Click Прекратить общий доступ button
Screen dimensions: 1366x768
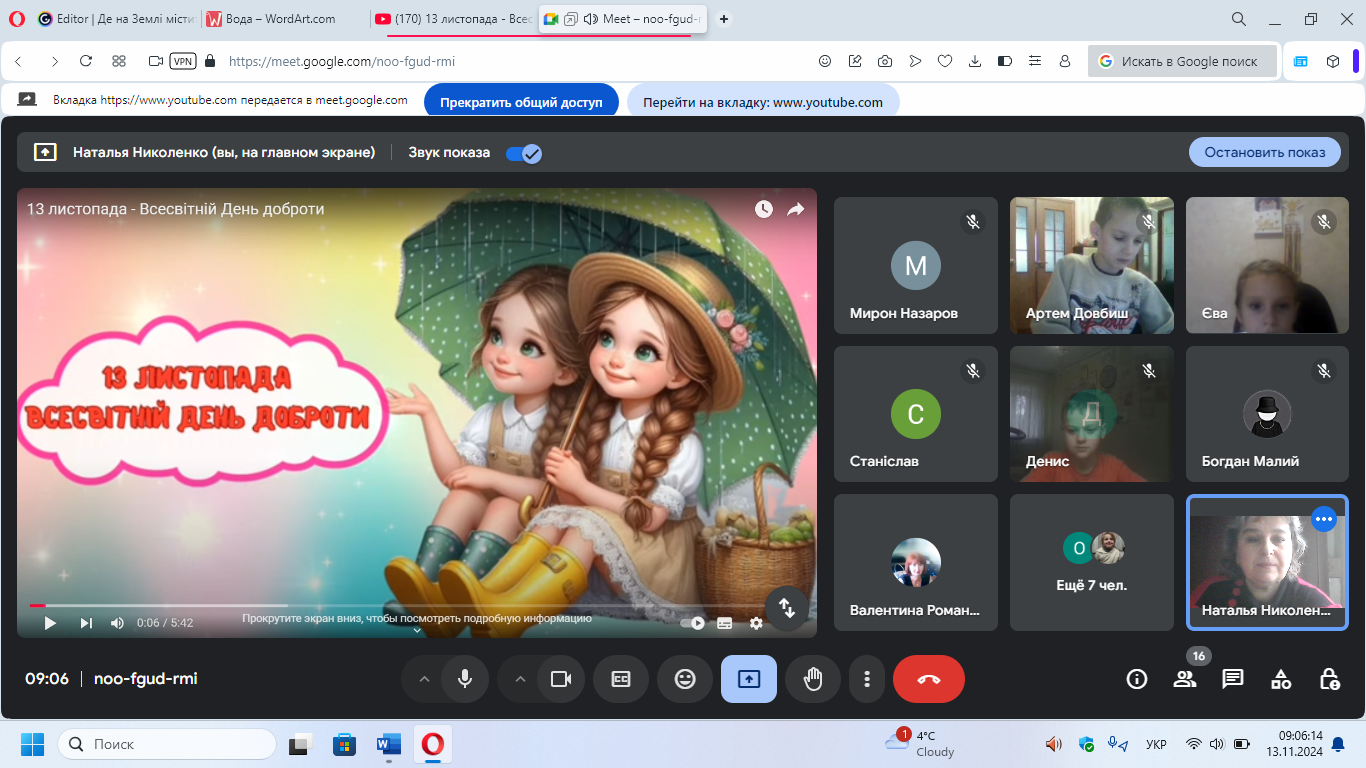tap(521, 102)
